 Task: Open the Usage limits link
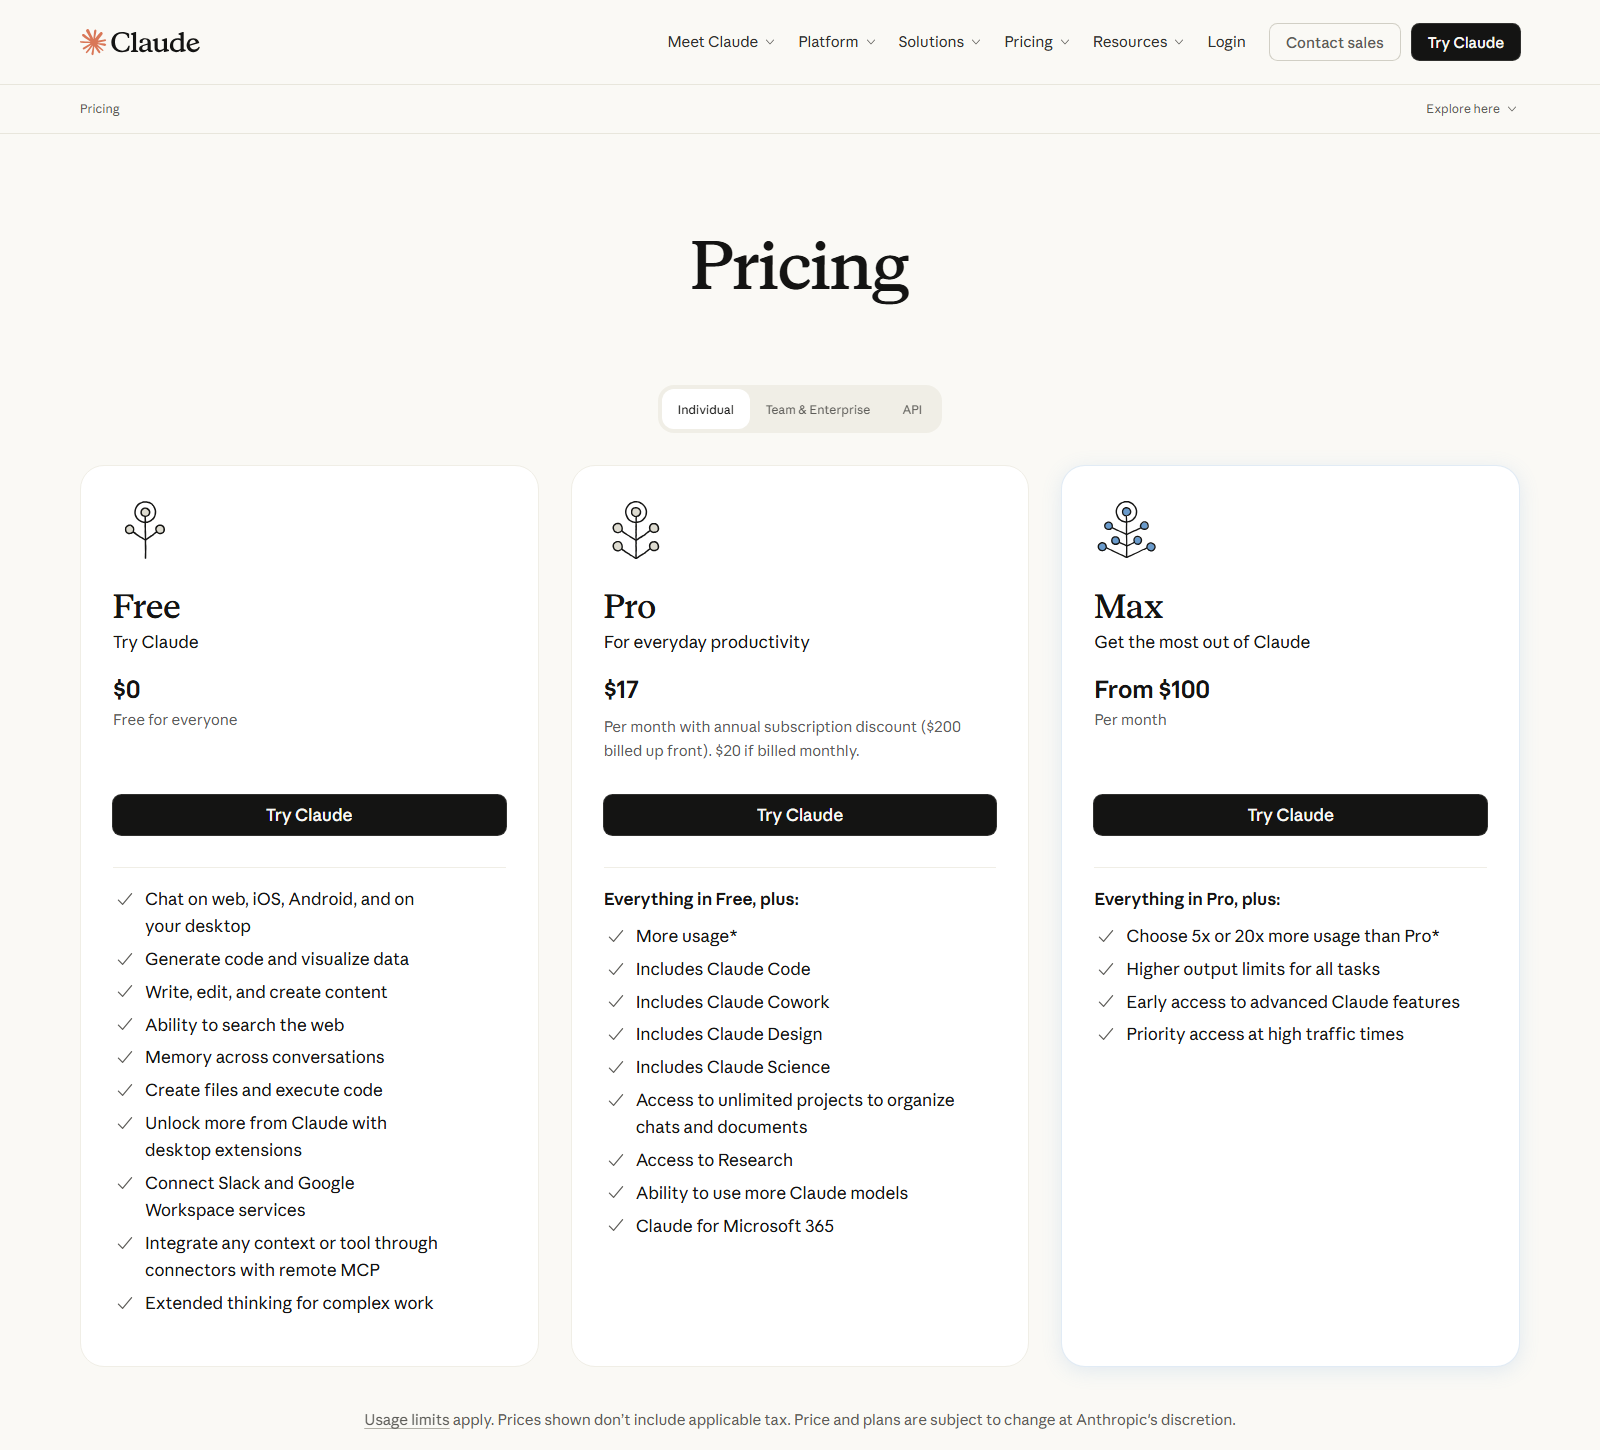pyautogui.click(x=407, y=1420)
